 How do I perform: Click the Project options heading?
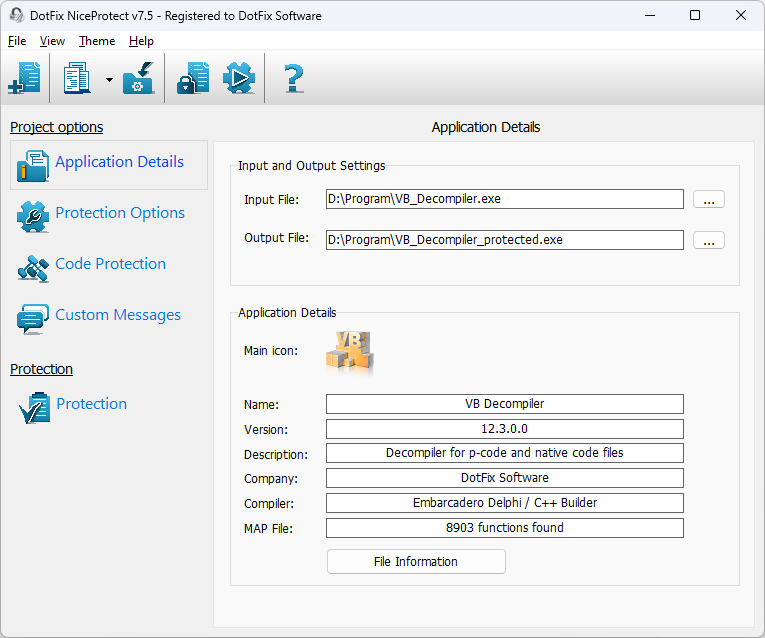pyautogui.click(x=57, y=127)
